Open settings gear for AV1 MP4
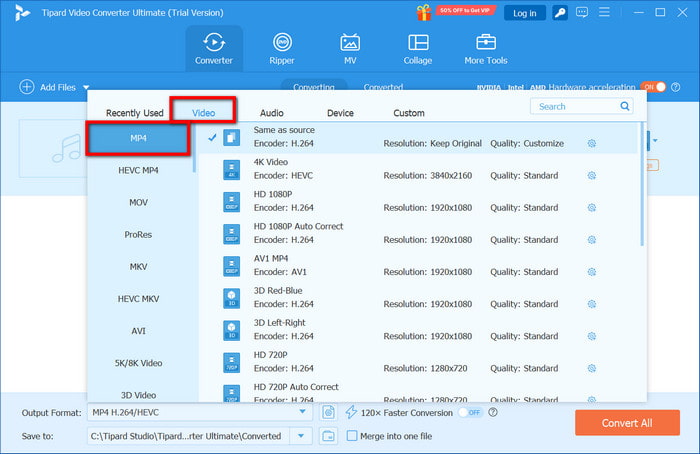The image size is (700, 454). tap(592, 272)
